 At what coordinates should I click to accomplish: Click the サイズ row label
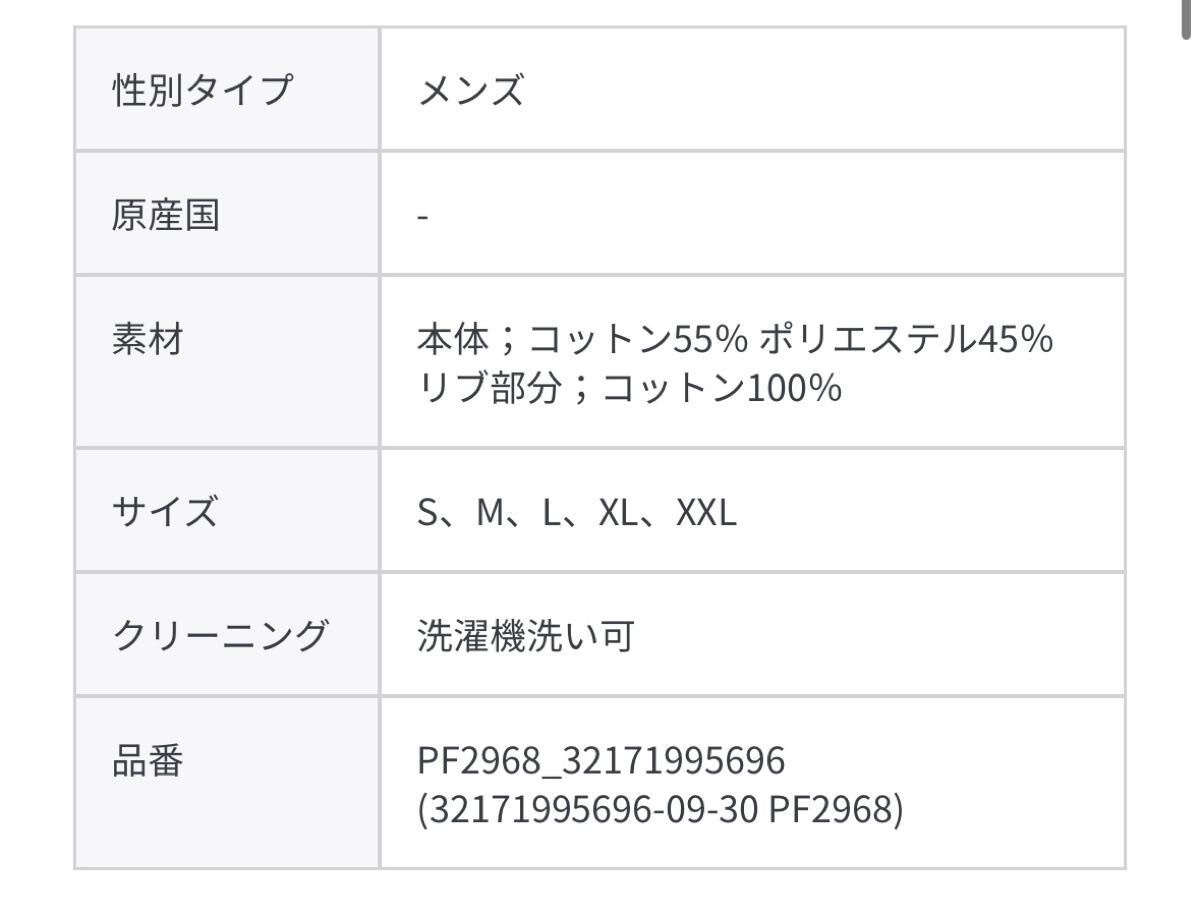pyautogui.click(x=165, y=513)
